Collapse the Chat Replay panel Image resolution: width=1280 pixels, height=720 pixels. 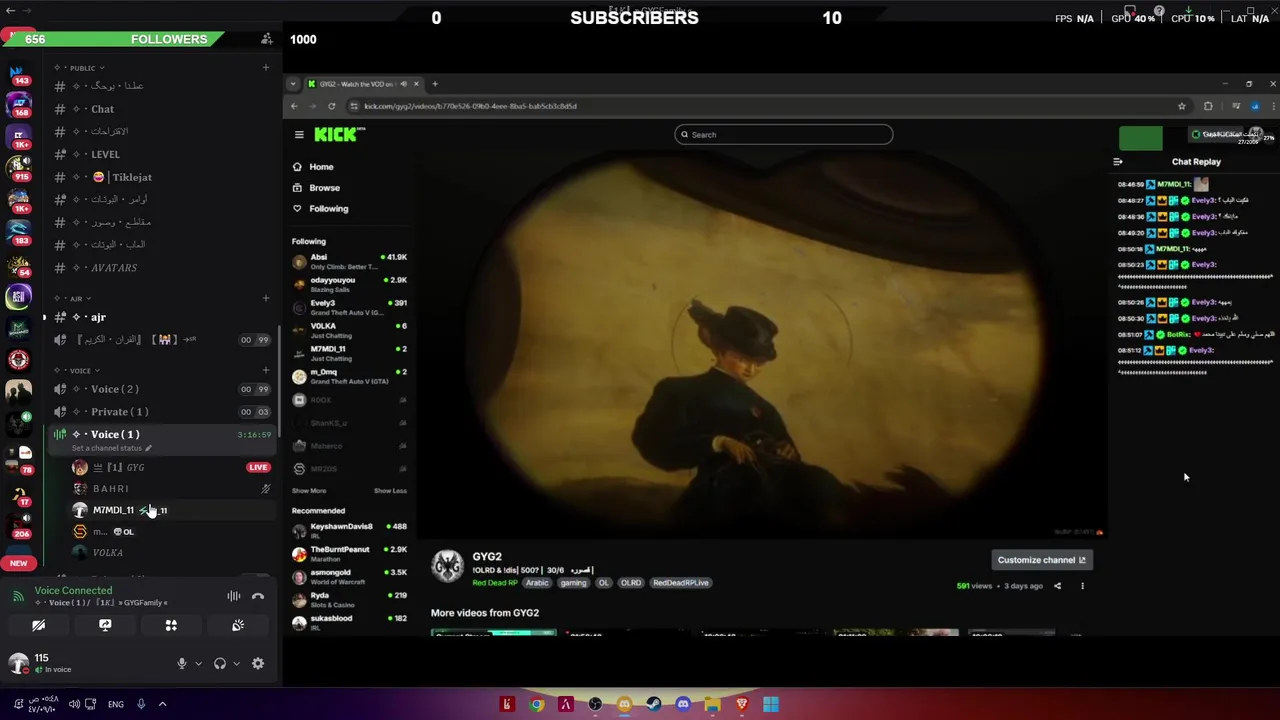point(1118,162)
